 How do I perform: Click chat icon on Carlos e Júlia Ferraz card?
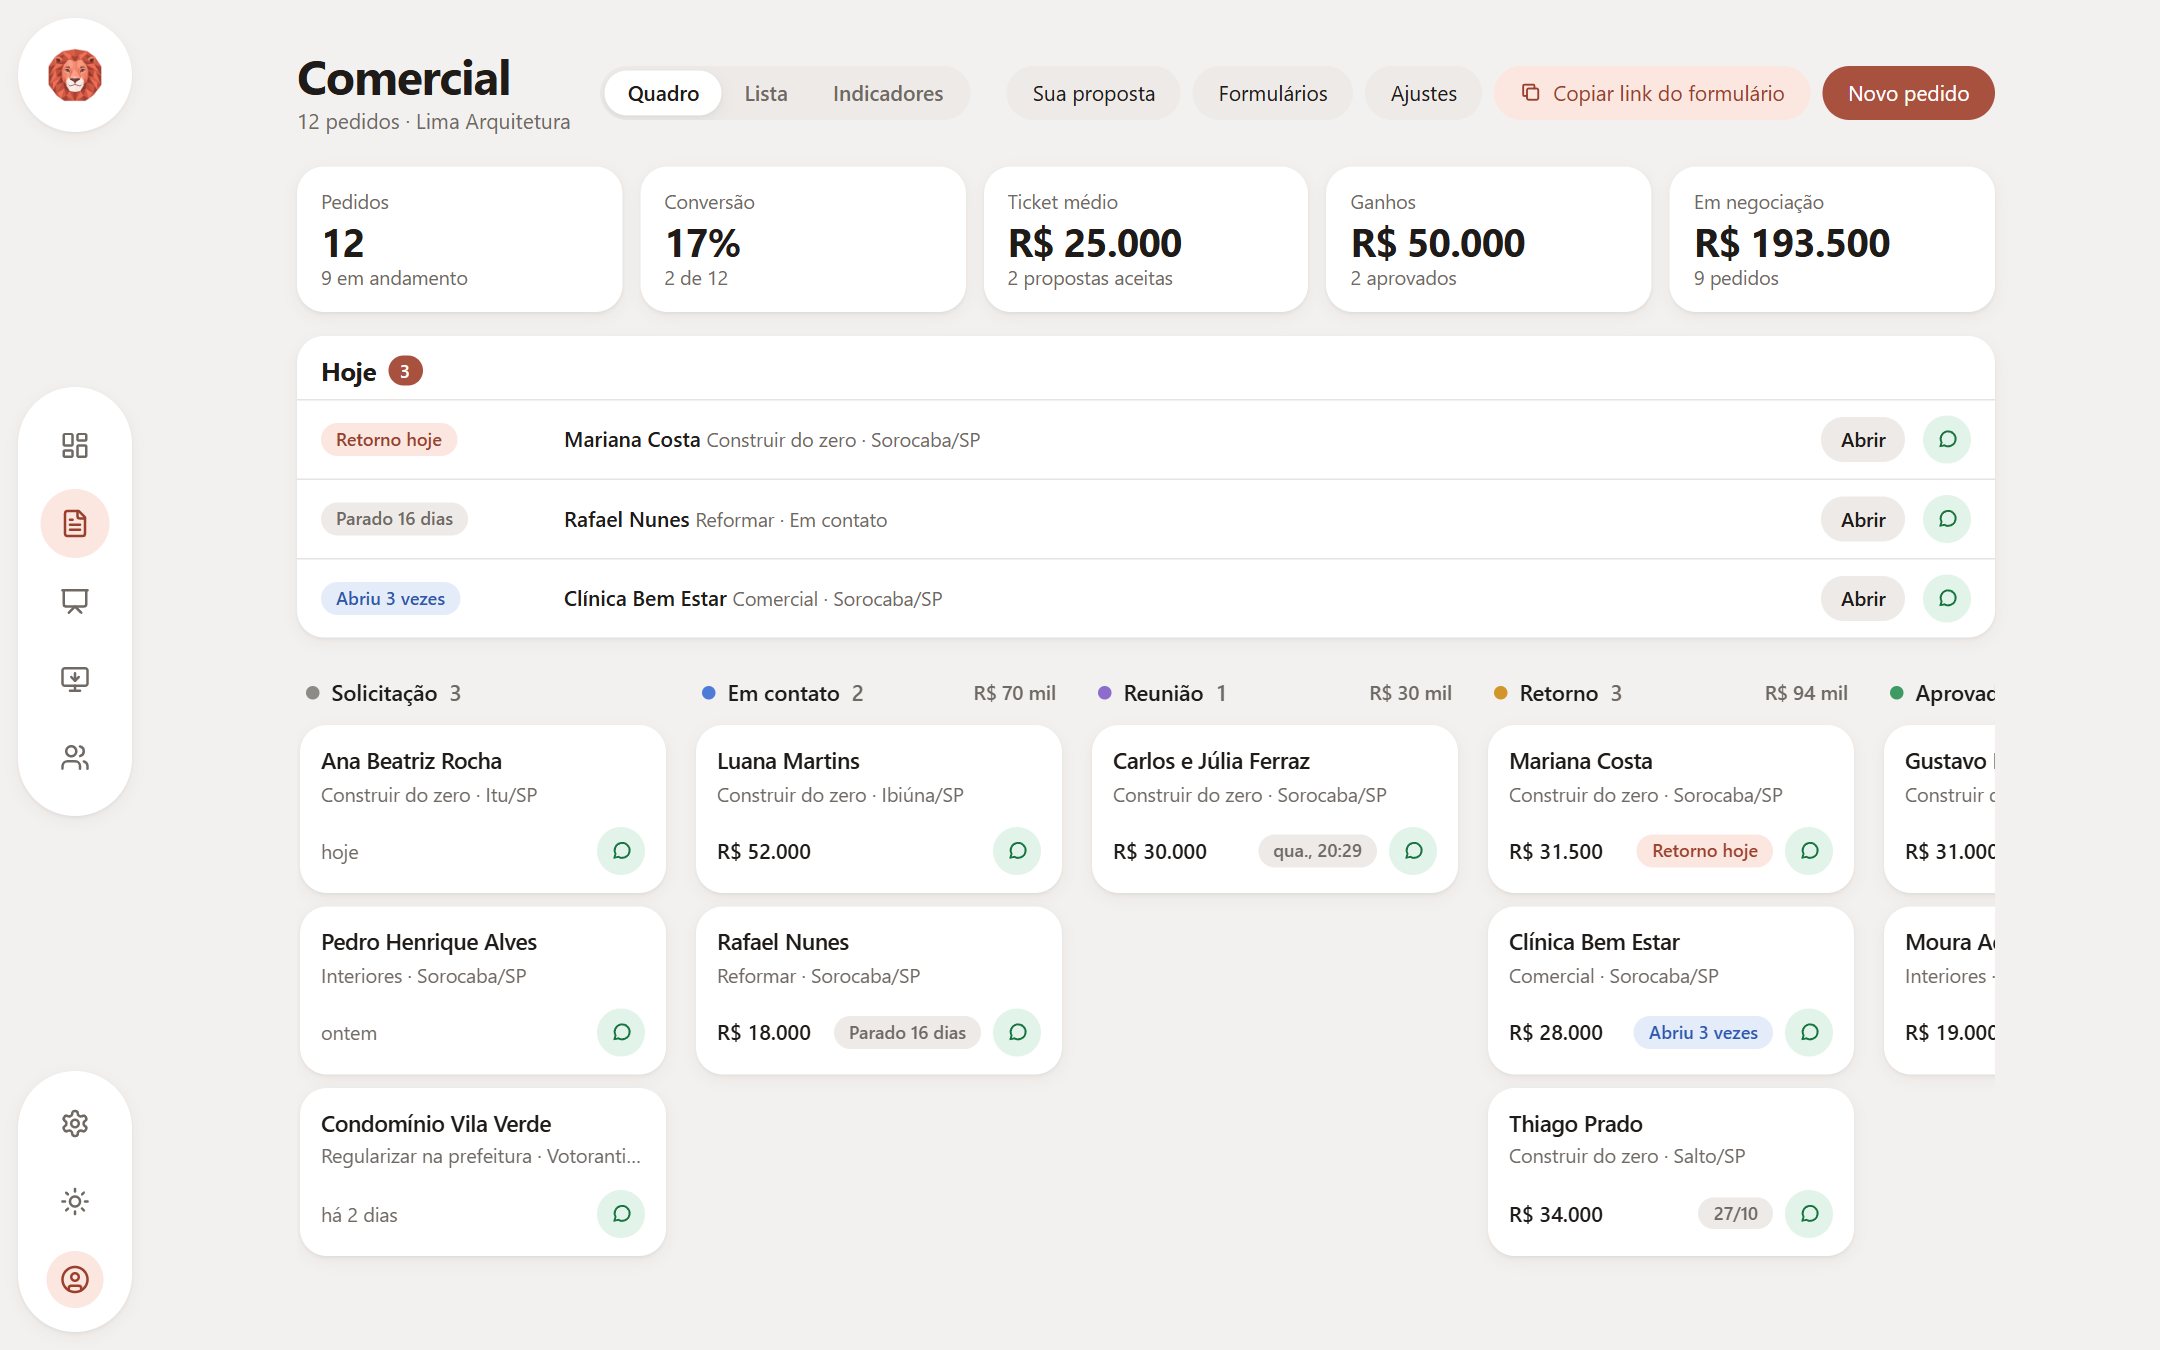1413,851
